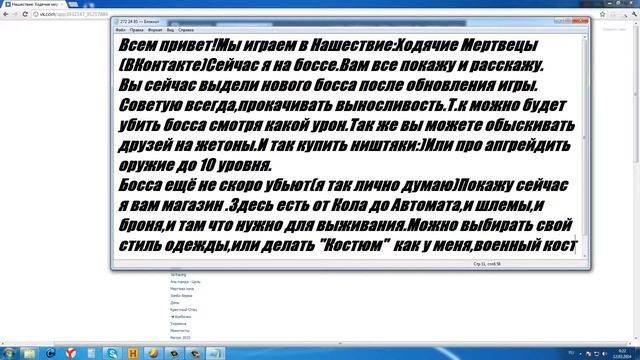Open the Файл menu in Notepad
640x360 pixels.
click(x=120, y=30)
